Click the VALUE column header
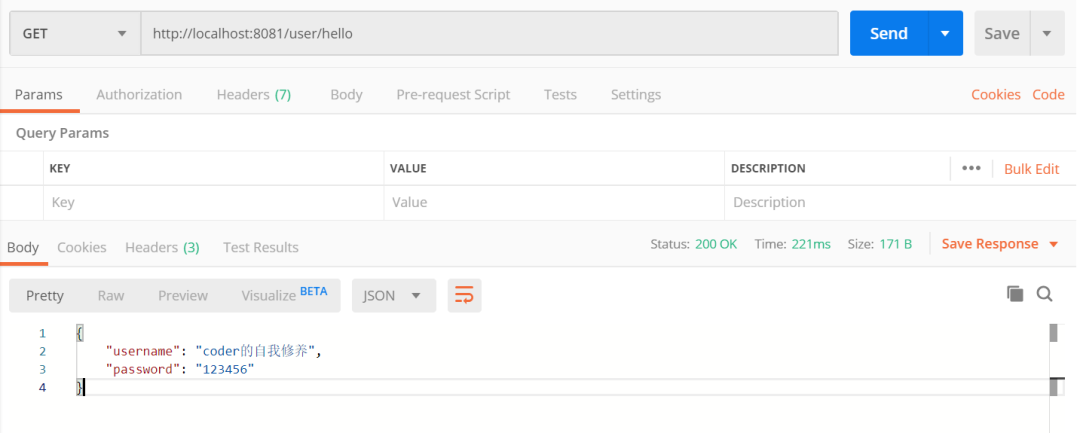The image size is (1080, 433). [408, 168]
